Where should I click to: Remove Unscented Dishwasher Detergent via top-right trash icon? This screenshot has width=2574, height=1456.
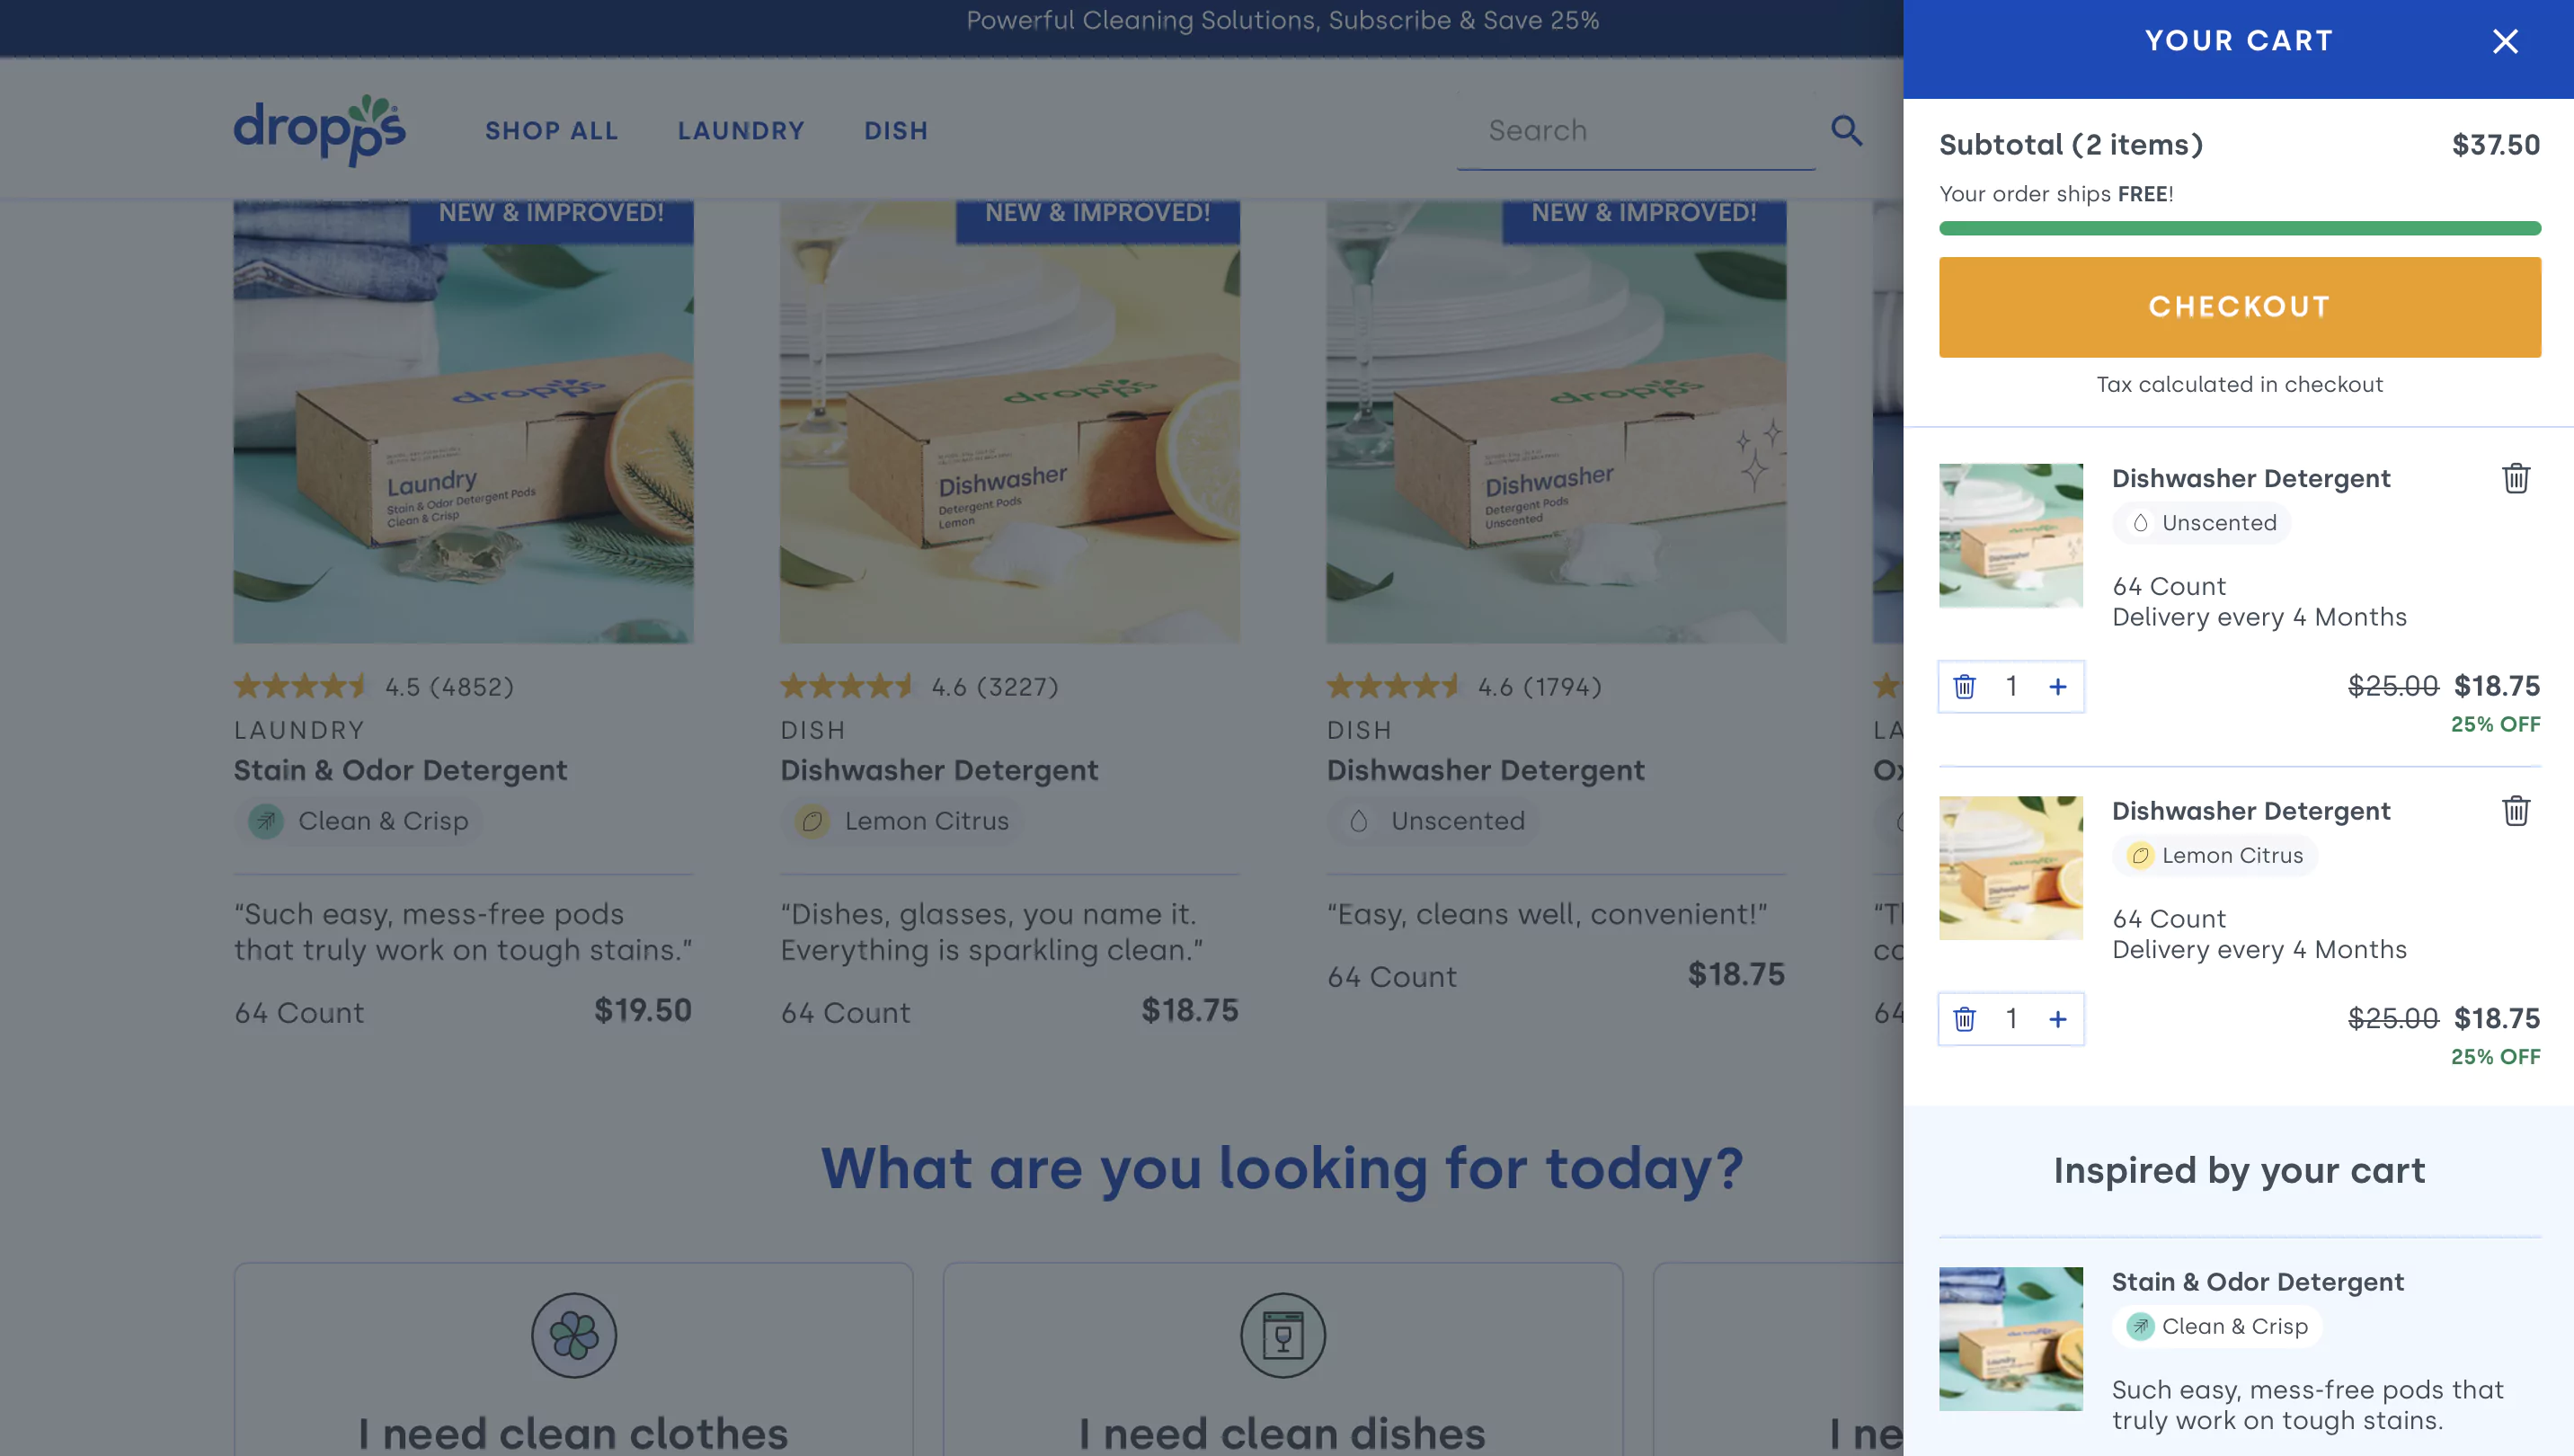pos(2516,479)
